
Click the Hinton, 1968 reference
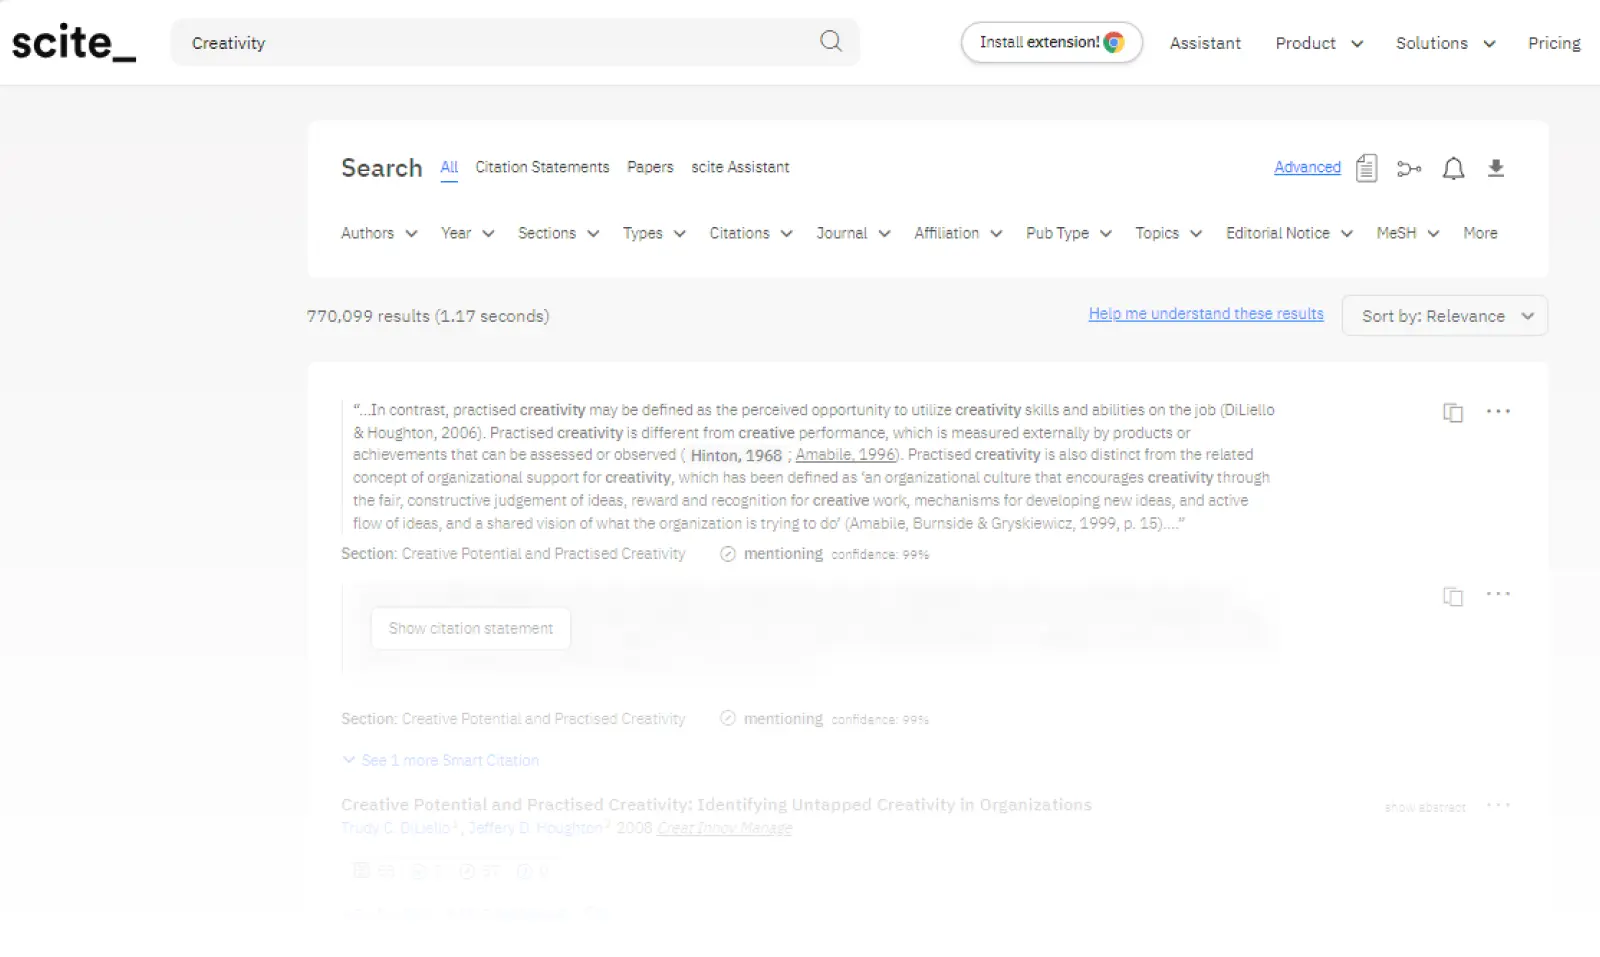tap(736, 456)
